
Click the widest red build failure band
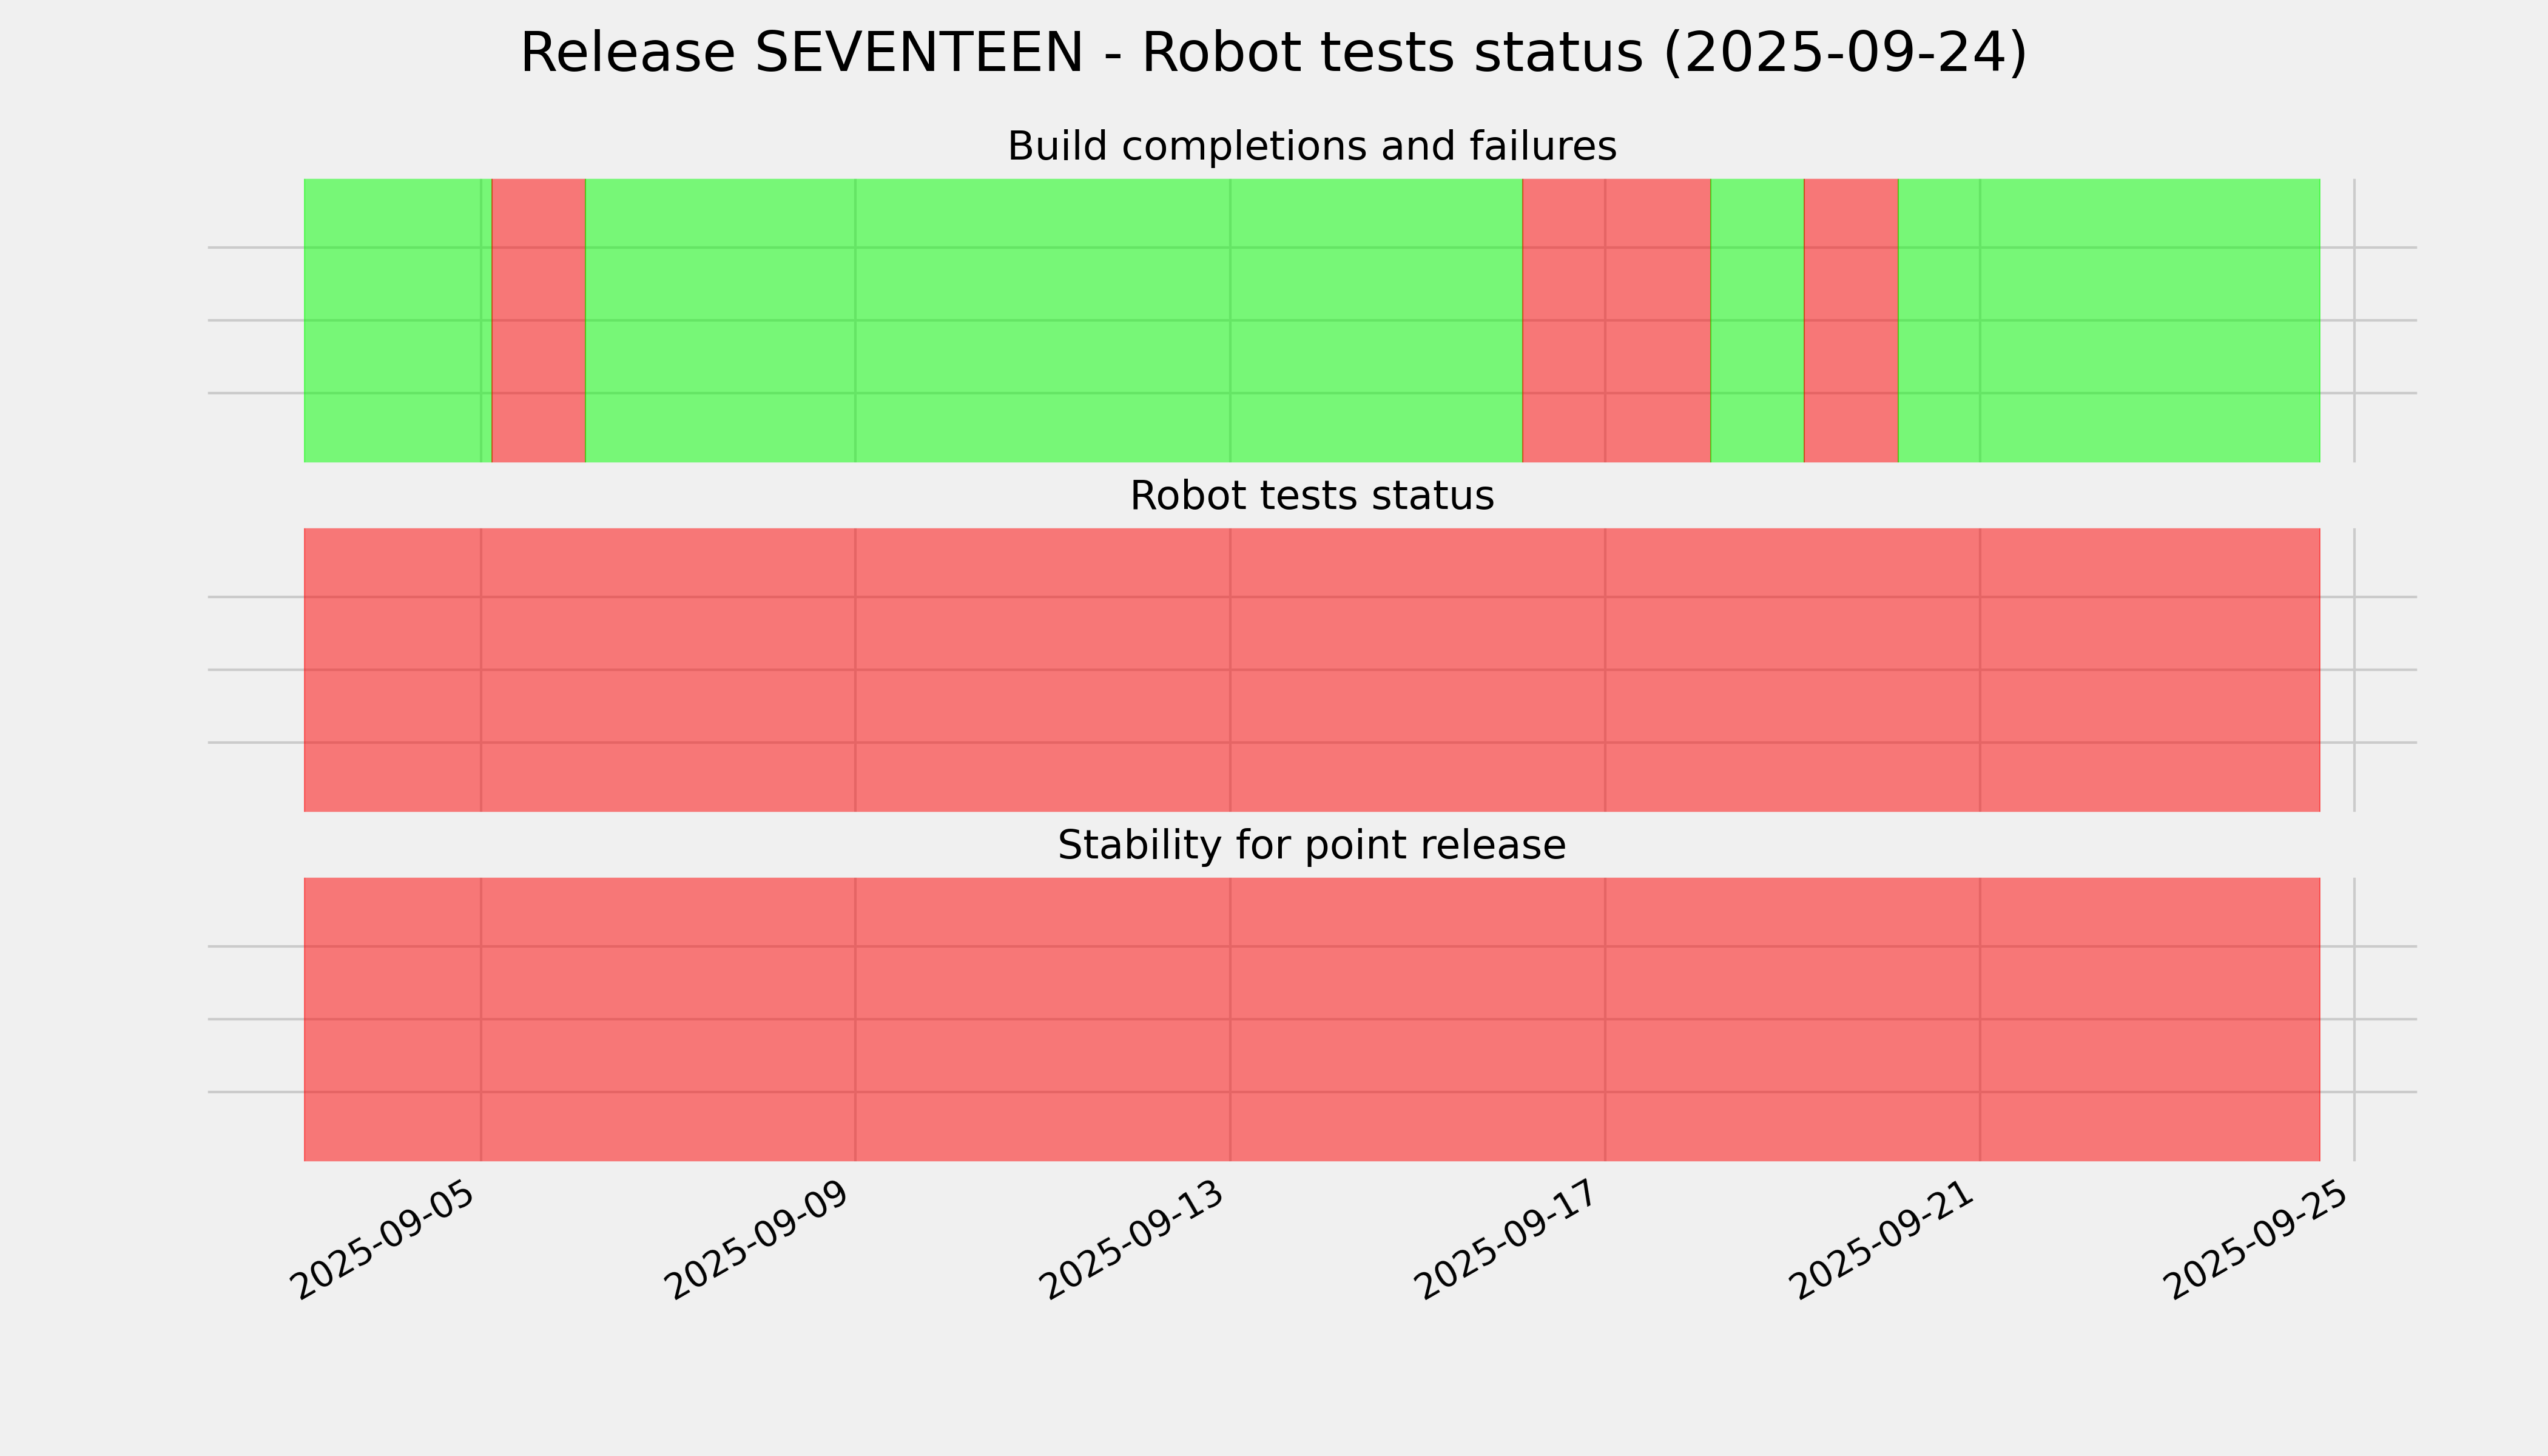1616,320
